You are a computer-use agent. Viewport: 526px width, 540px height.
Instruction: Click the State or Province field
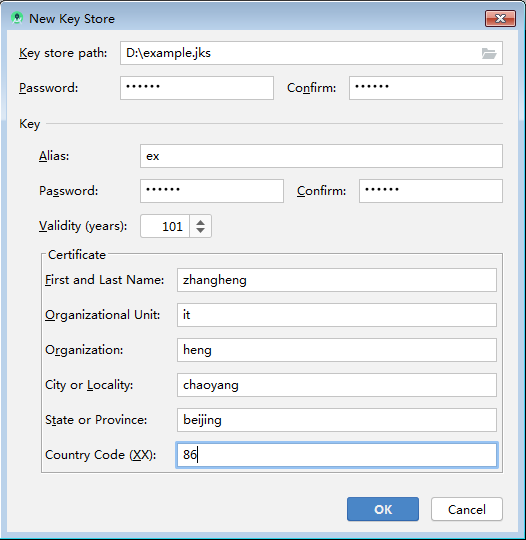pos(337,420)
